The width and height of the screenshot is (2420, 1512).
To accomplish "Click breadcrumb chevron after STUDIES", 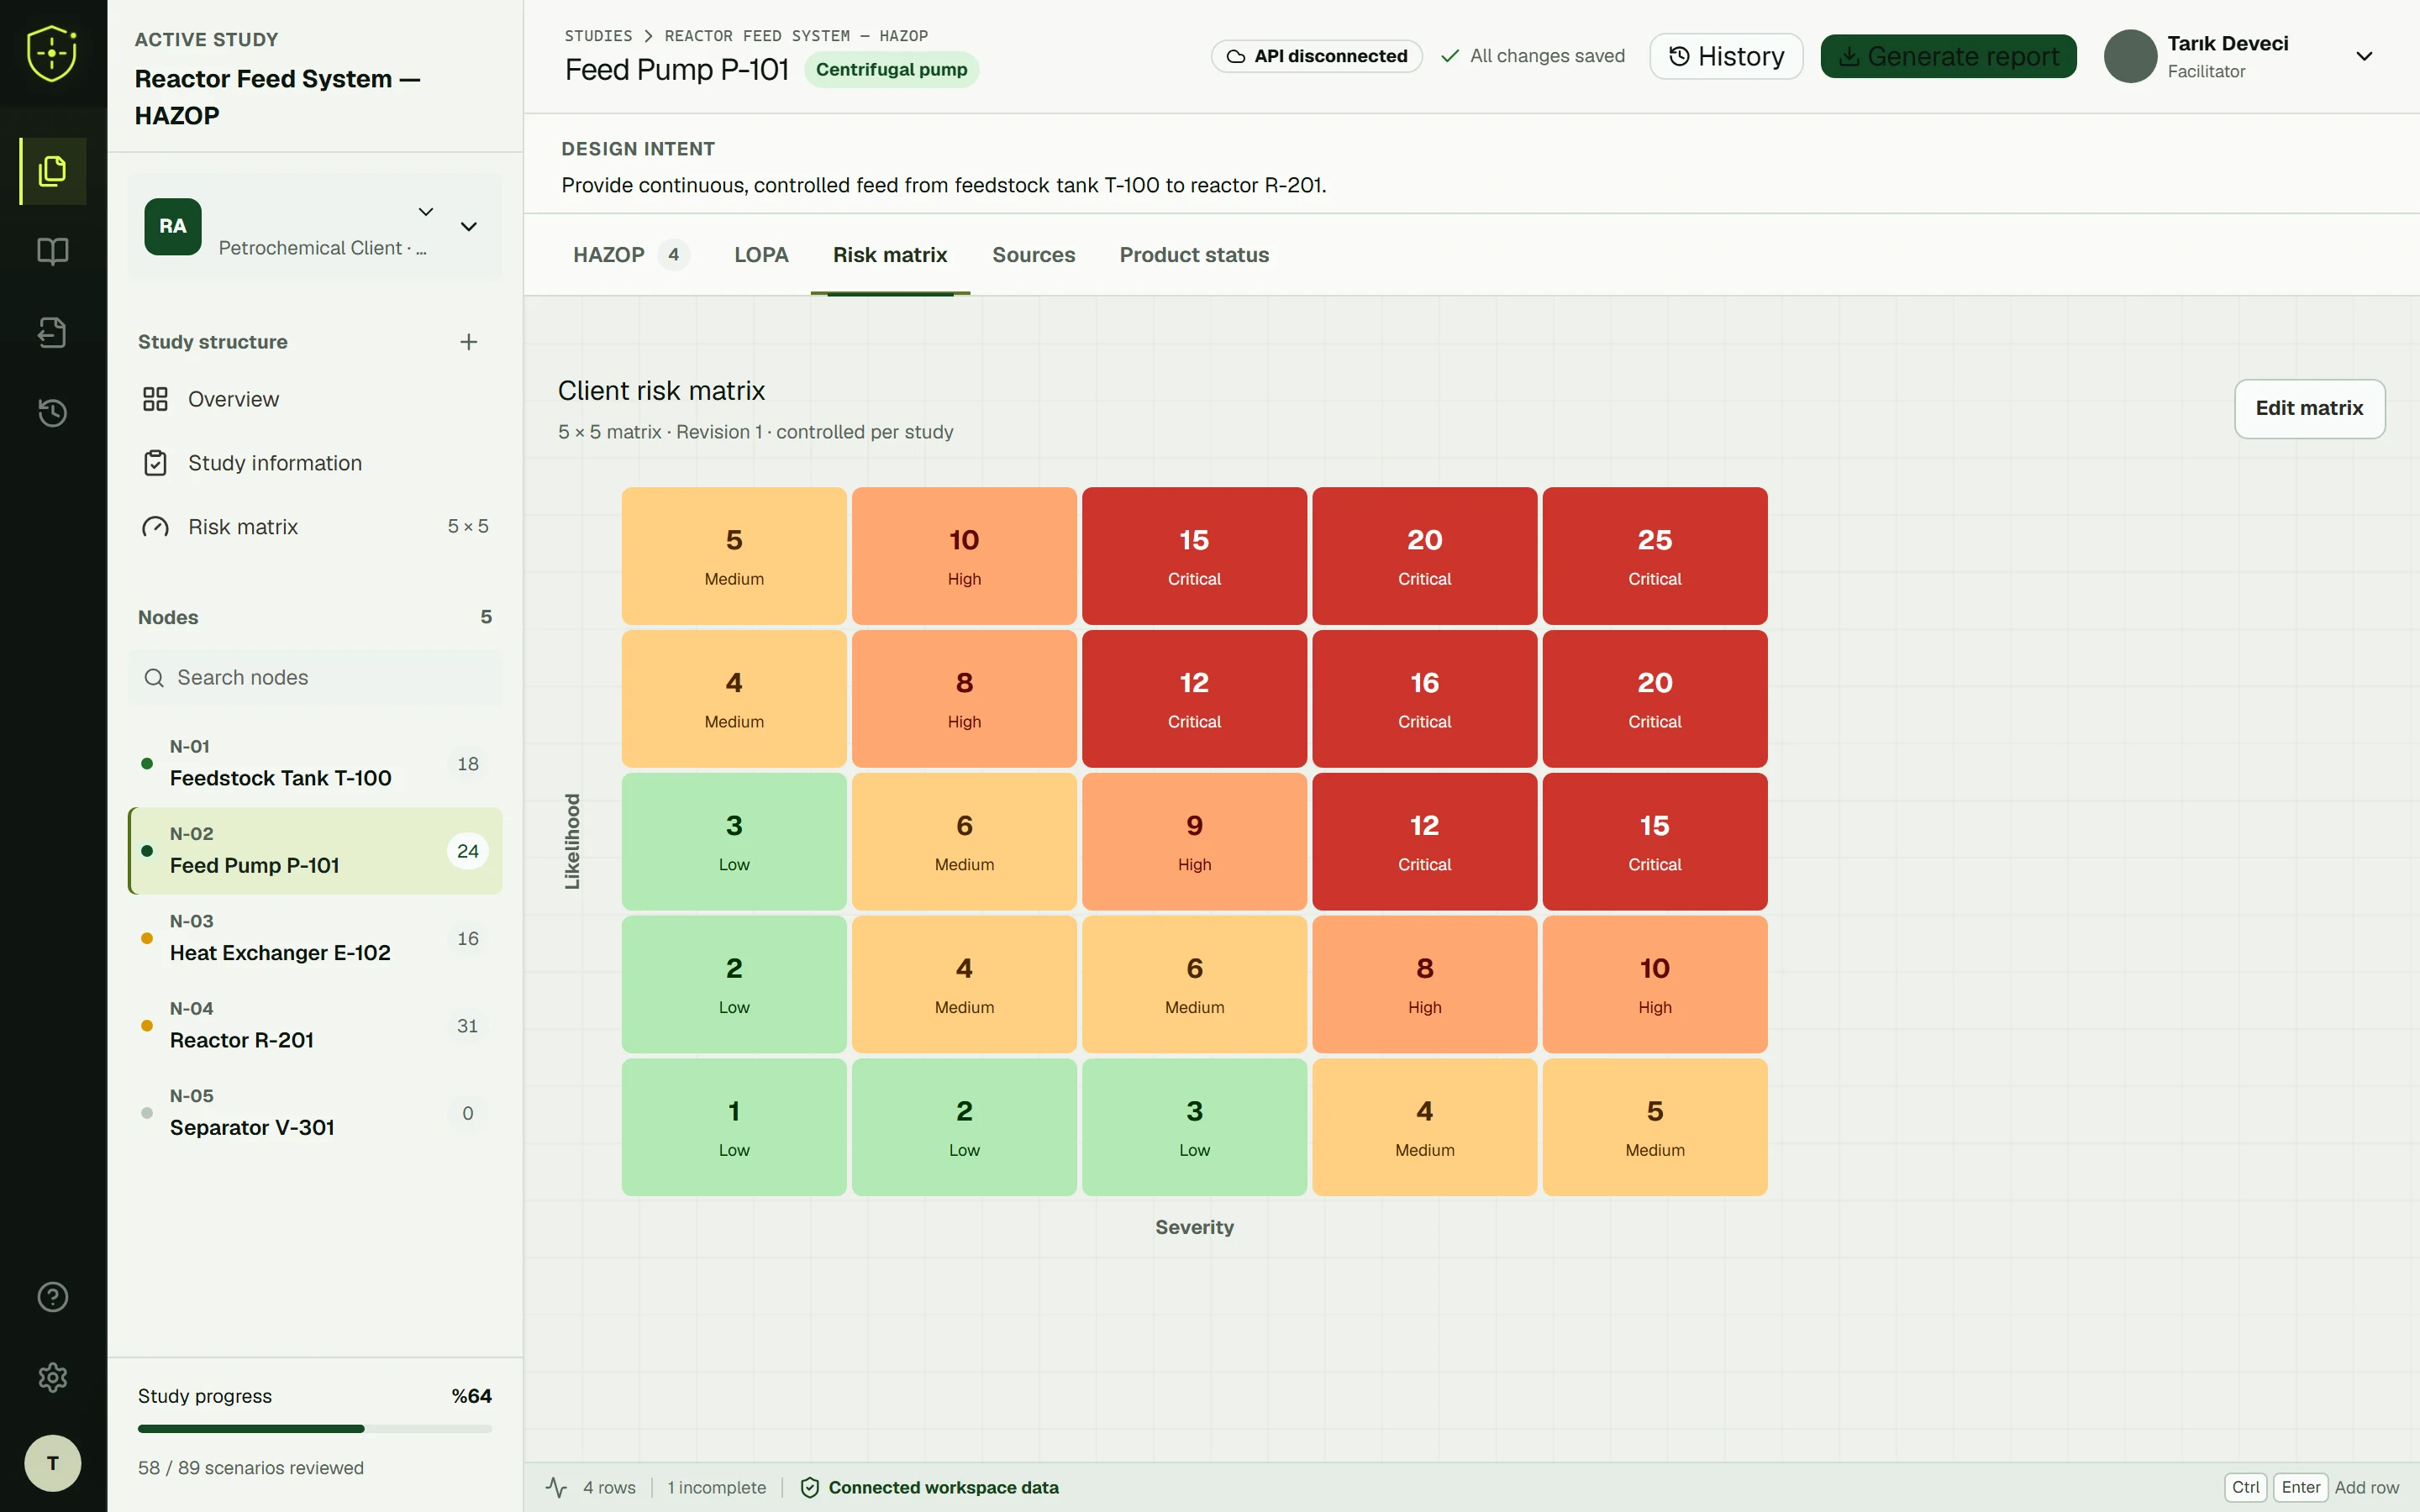I will coord(648,36).
